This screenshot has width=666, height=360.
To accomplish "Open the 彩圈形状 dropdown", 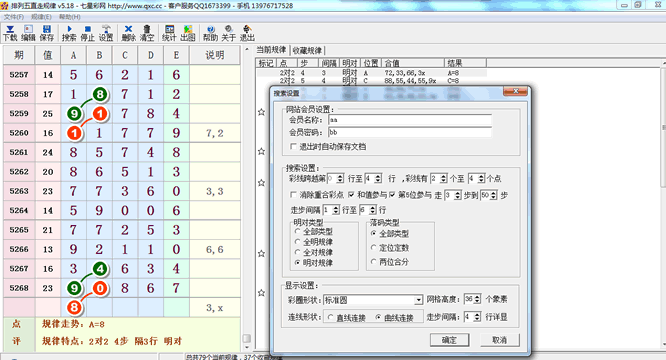I will click(419, 300).
